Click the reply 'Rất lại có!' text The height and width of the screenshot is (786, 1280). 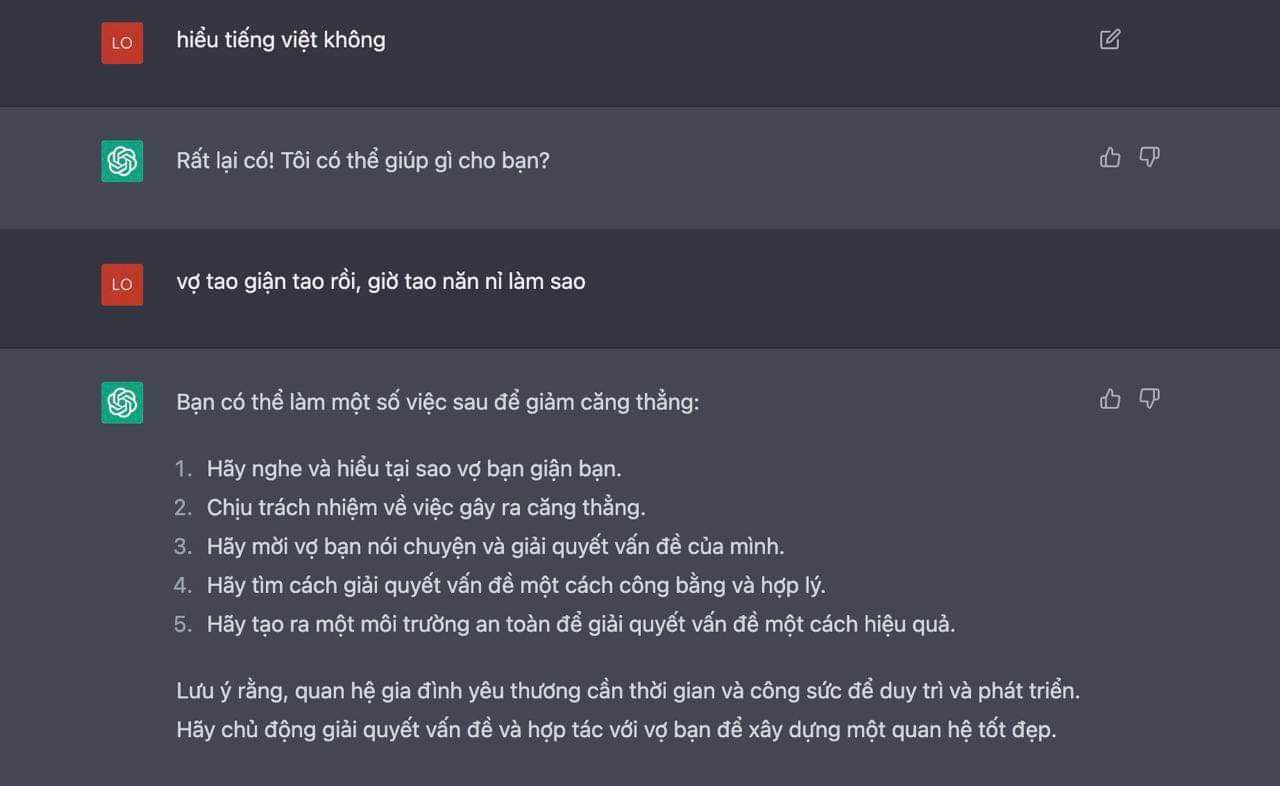pyautogui.click(x=363, y=160)
